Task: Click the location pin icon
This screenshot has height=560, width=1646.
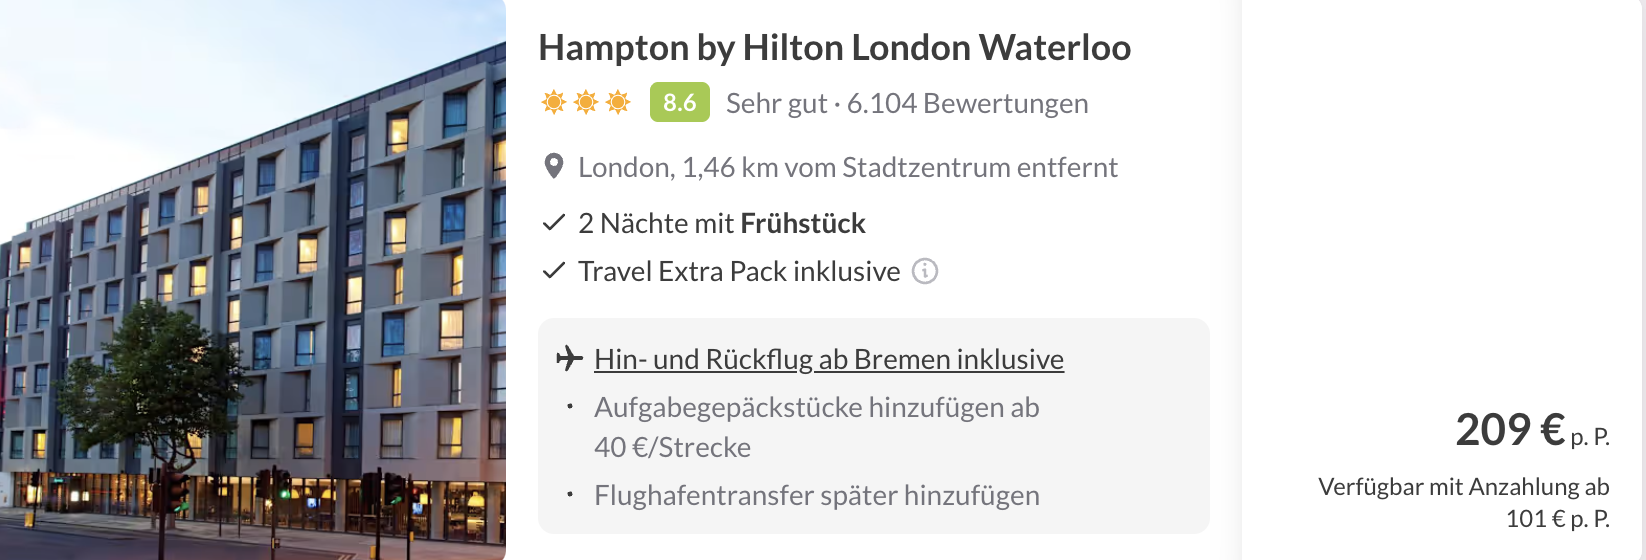Action: pos(553,166)
